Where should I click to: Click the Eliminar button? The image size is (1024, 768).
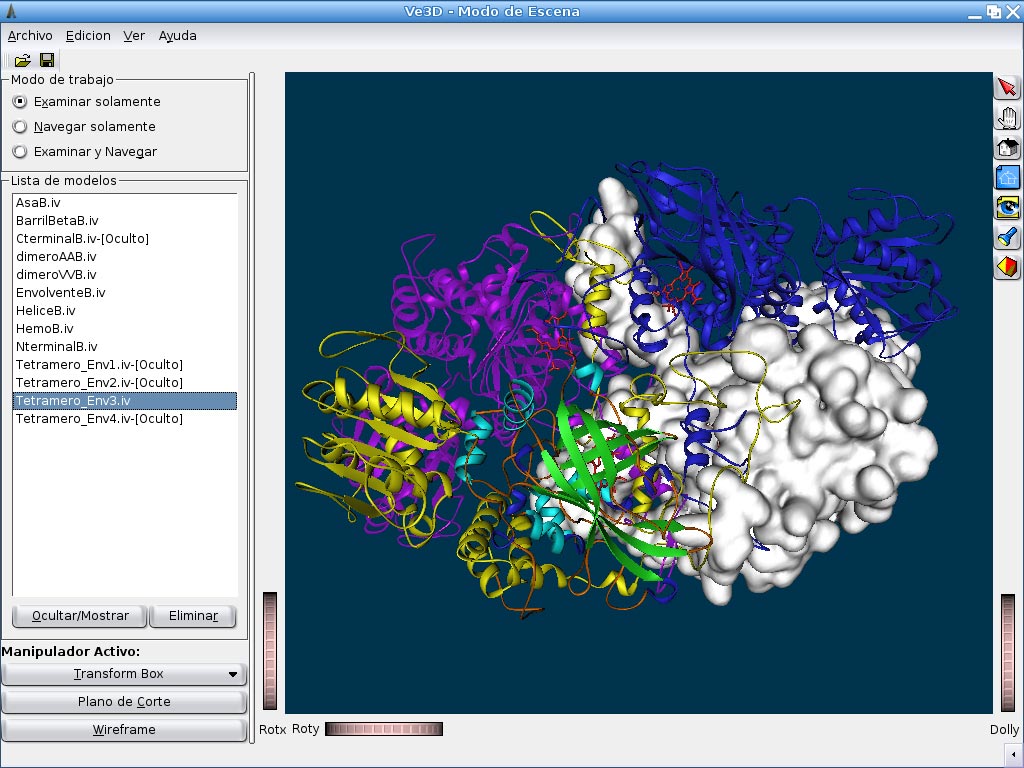tap(192, 616)
